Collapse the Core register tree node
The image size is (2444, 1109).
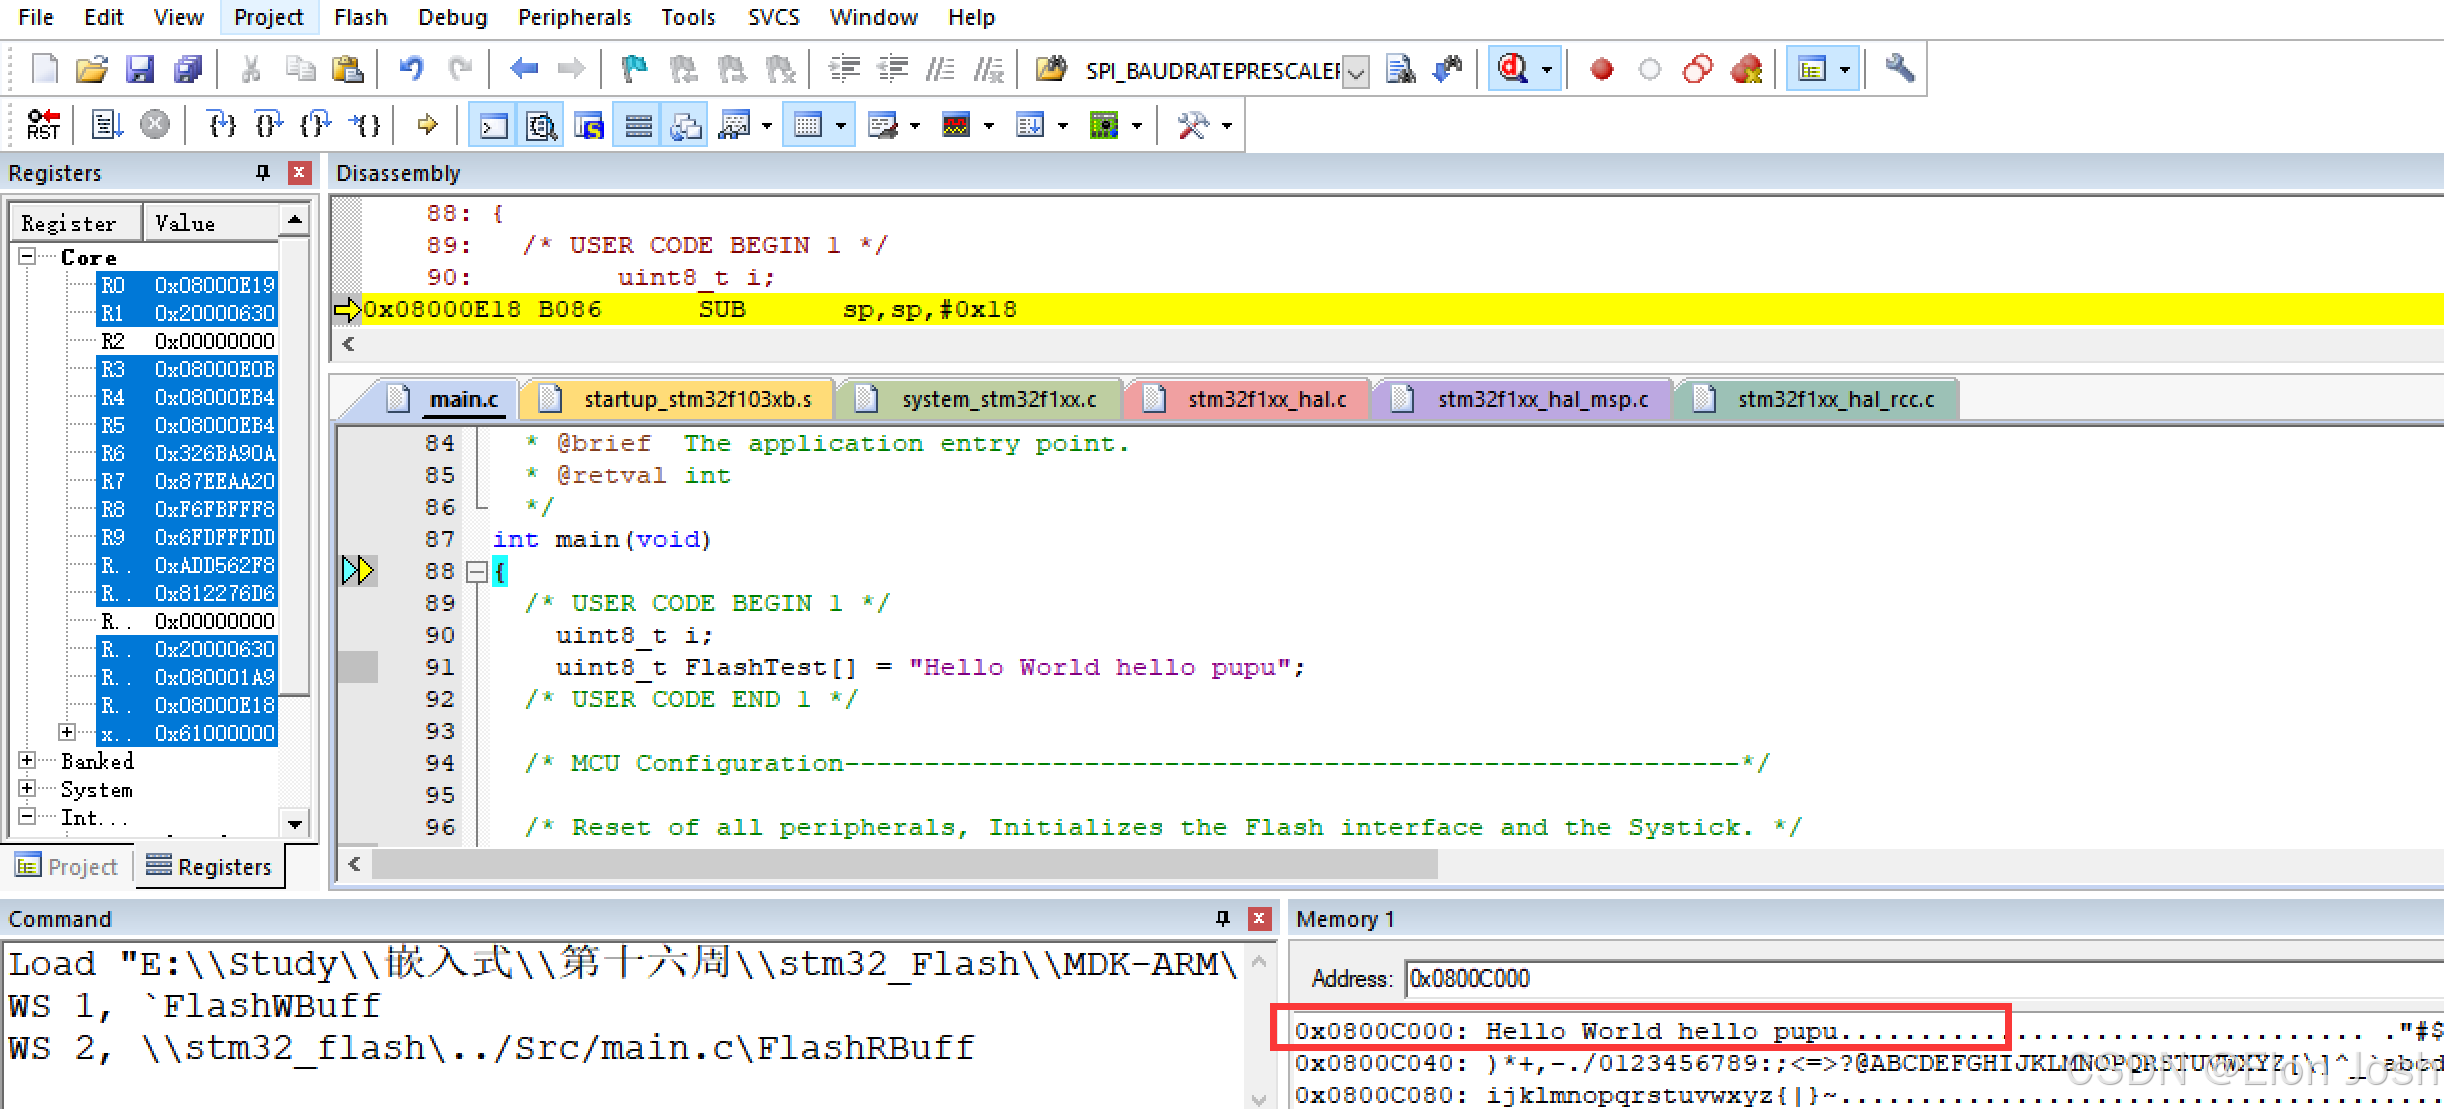(27, 257)
